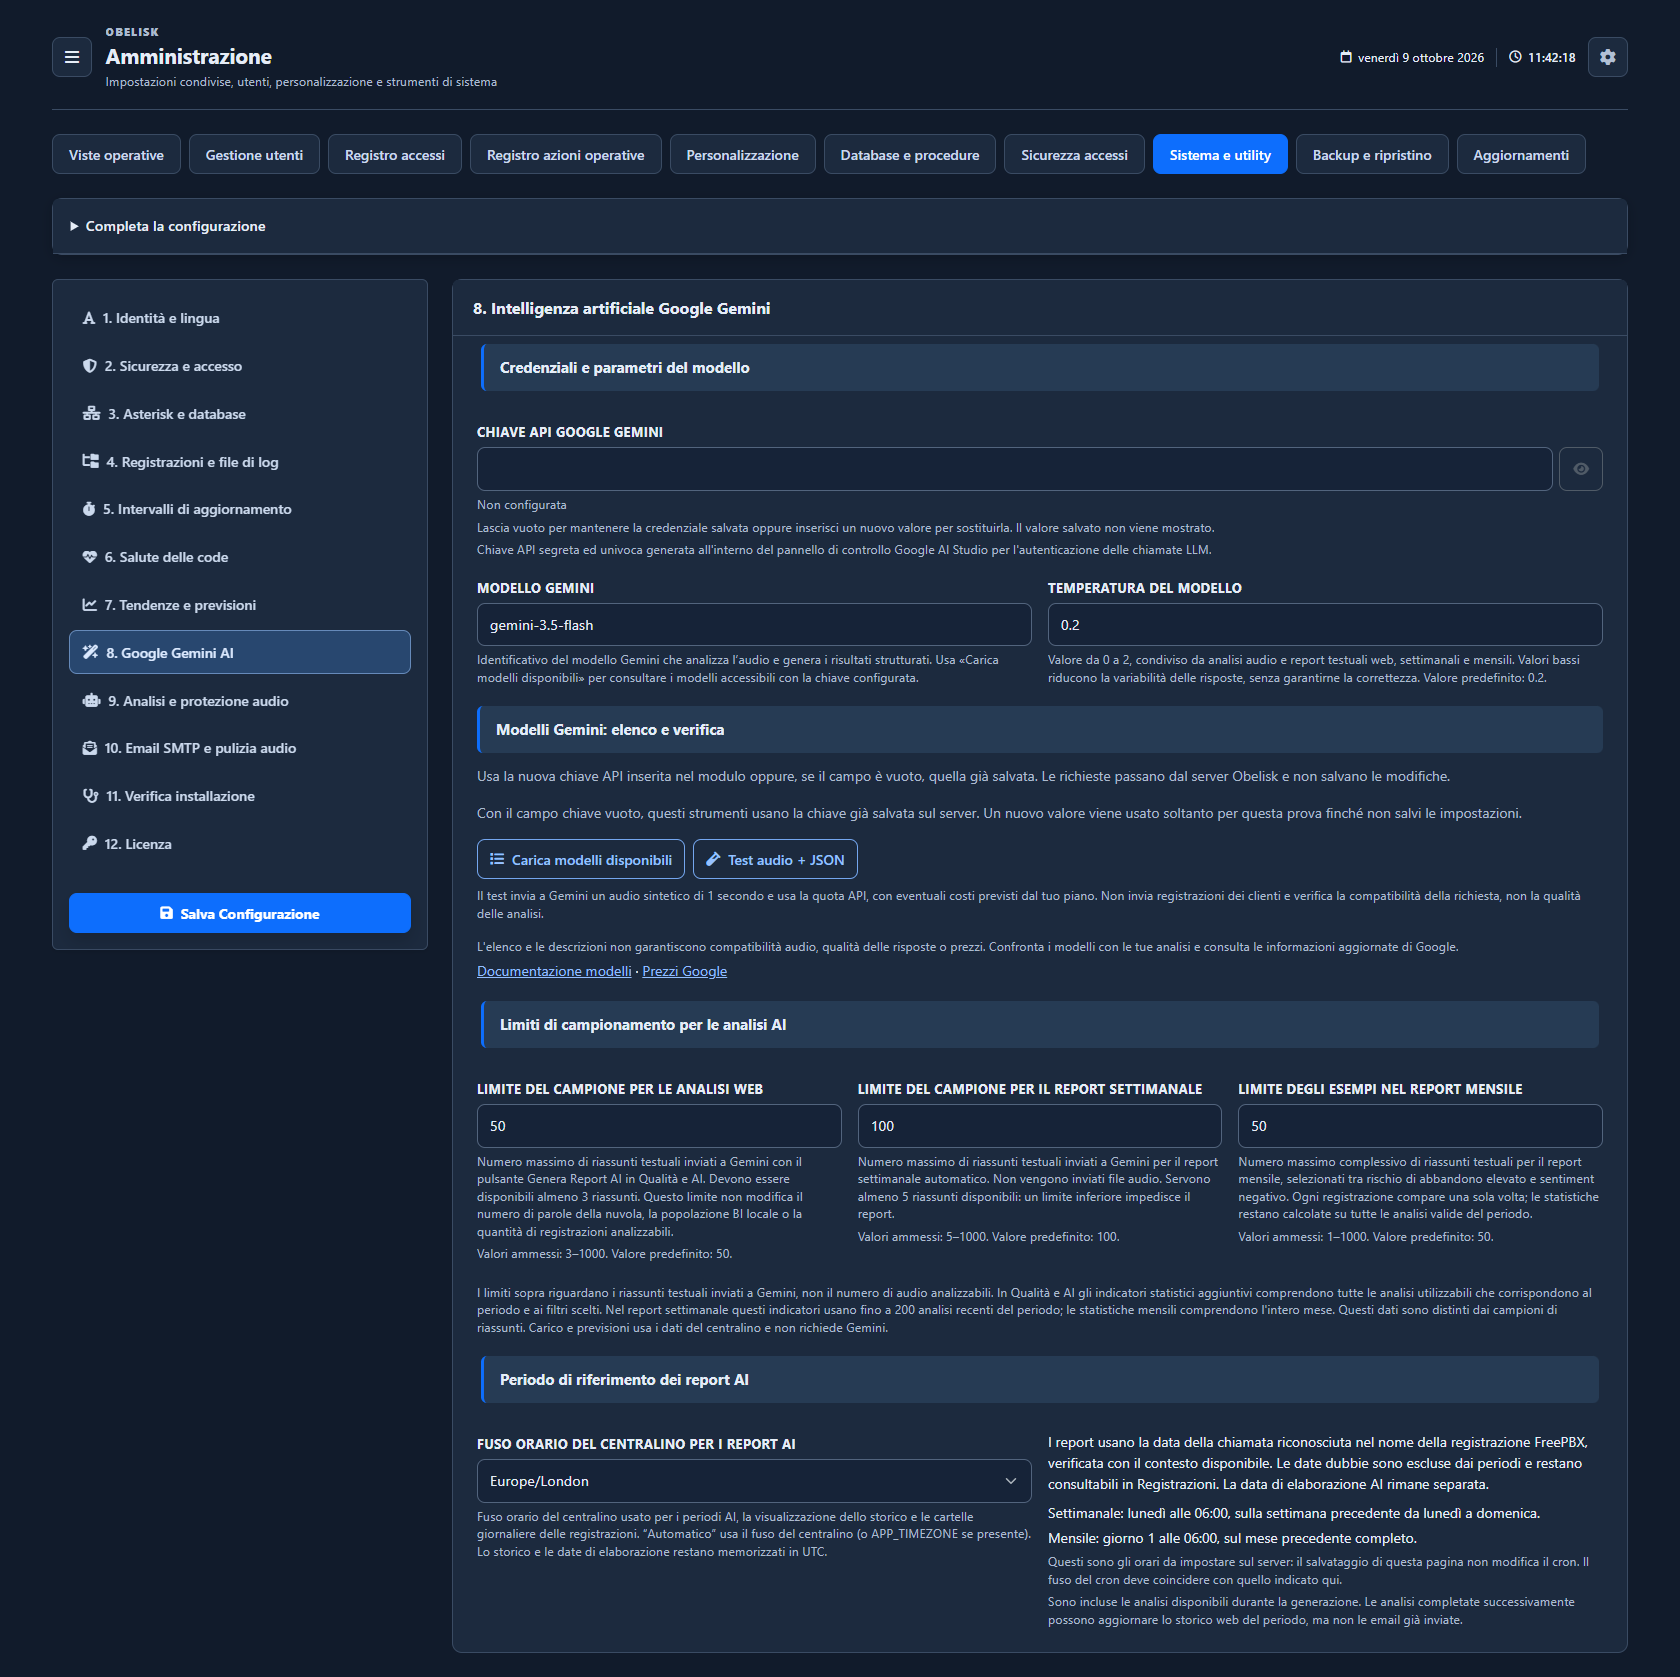Screen dimensions: 1680x1677
Task: Click the Chiave API Google Gemini field
Action: click(1014, 469)
